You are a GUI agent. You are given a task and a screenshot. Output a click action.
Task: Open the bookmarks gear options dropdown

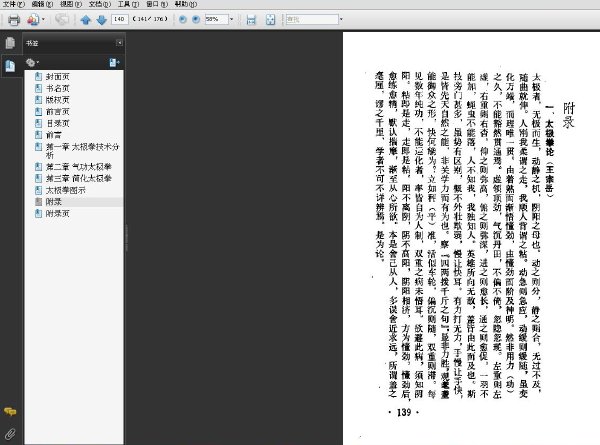(32, 62)
